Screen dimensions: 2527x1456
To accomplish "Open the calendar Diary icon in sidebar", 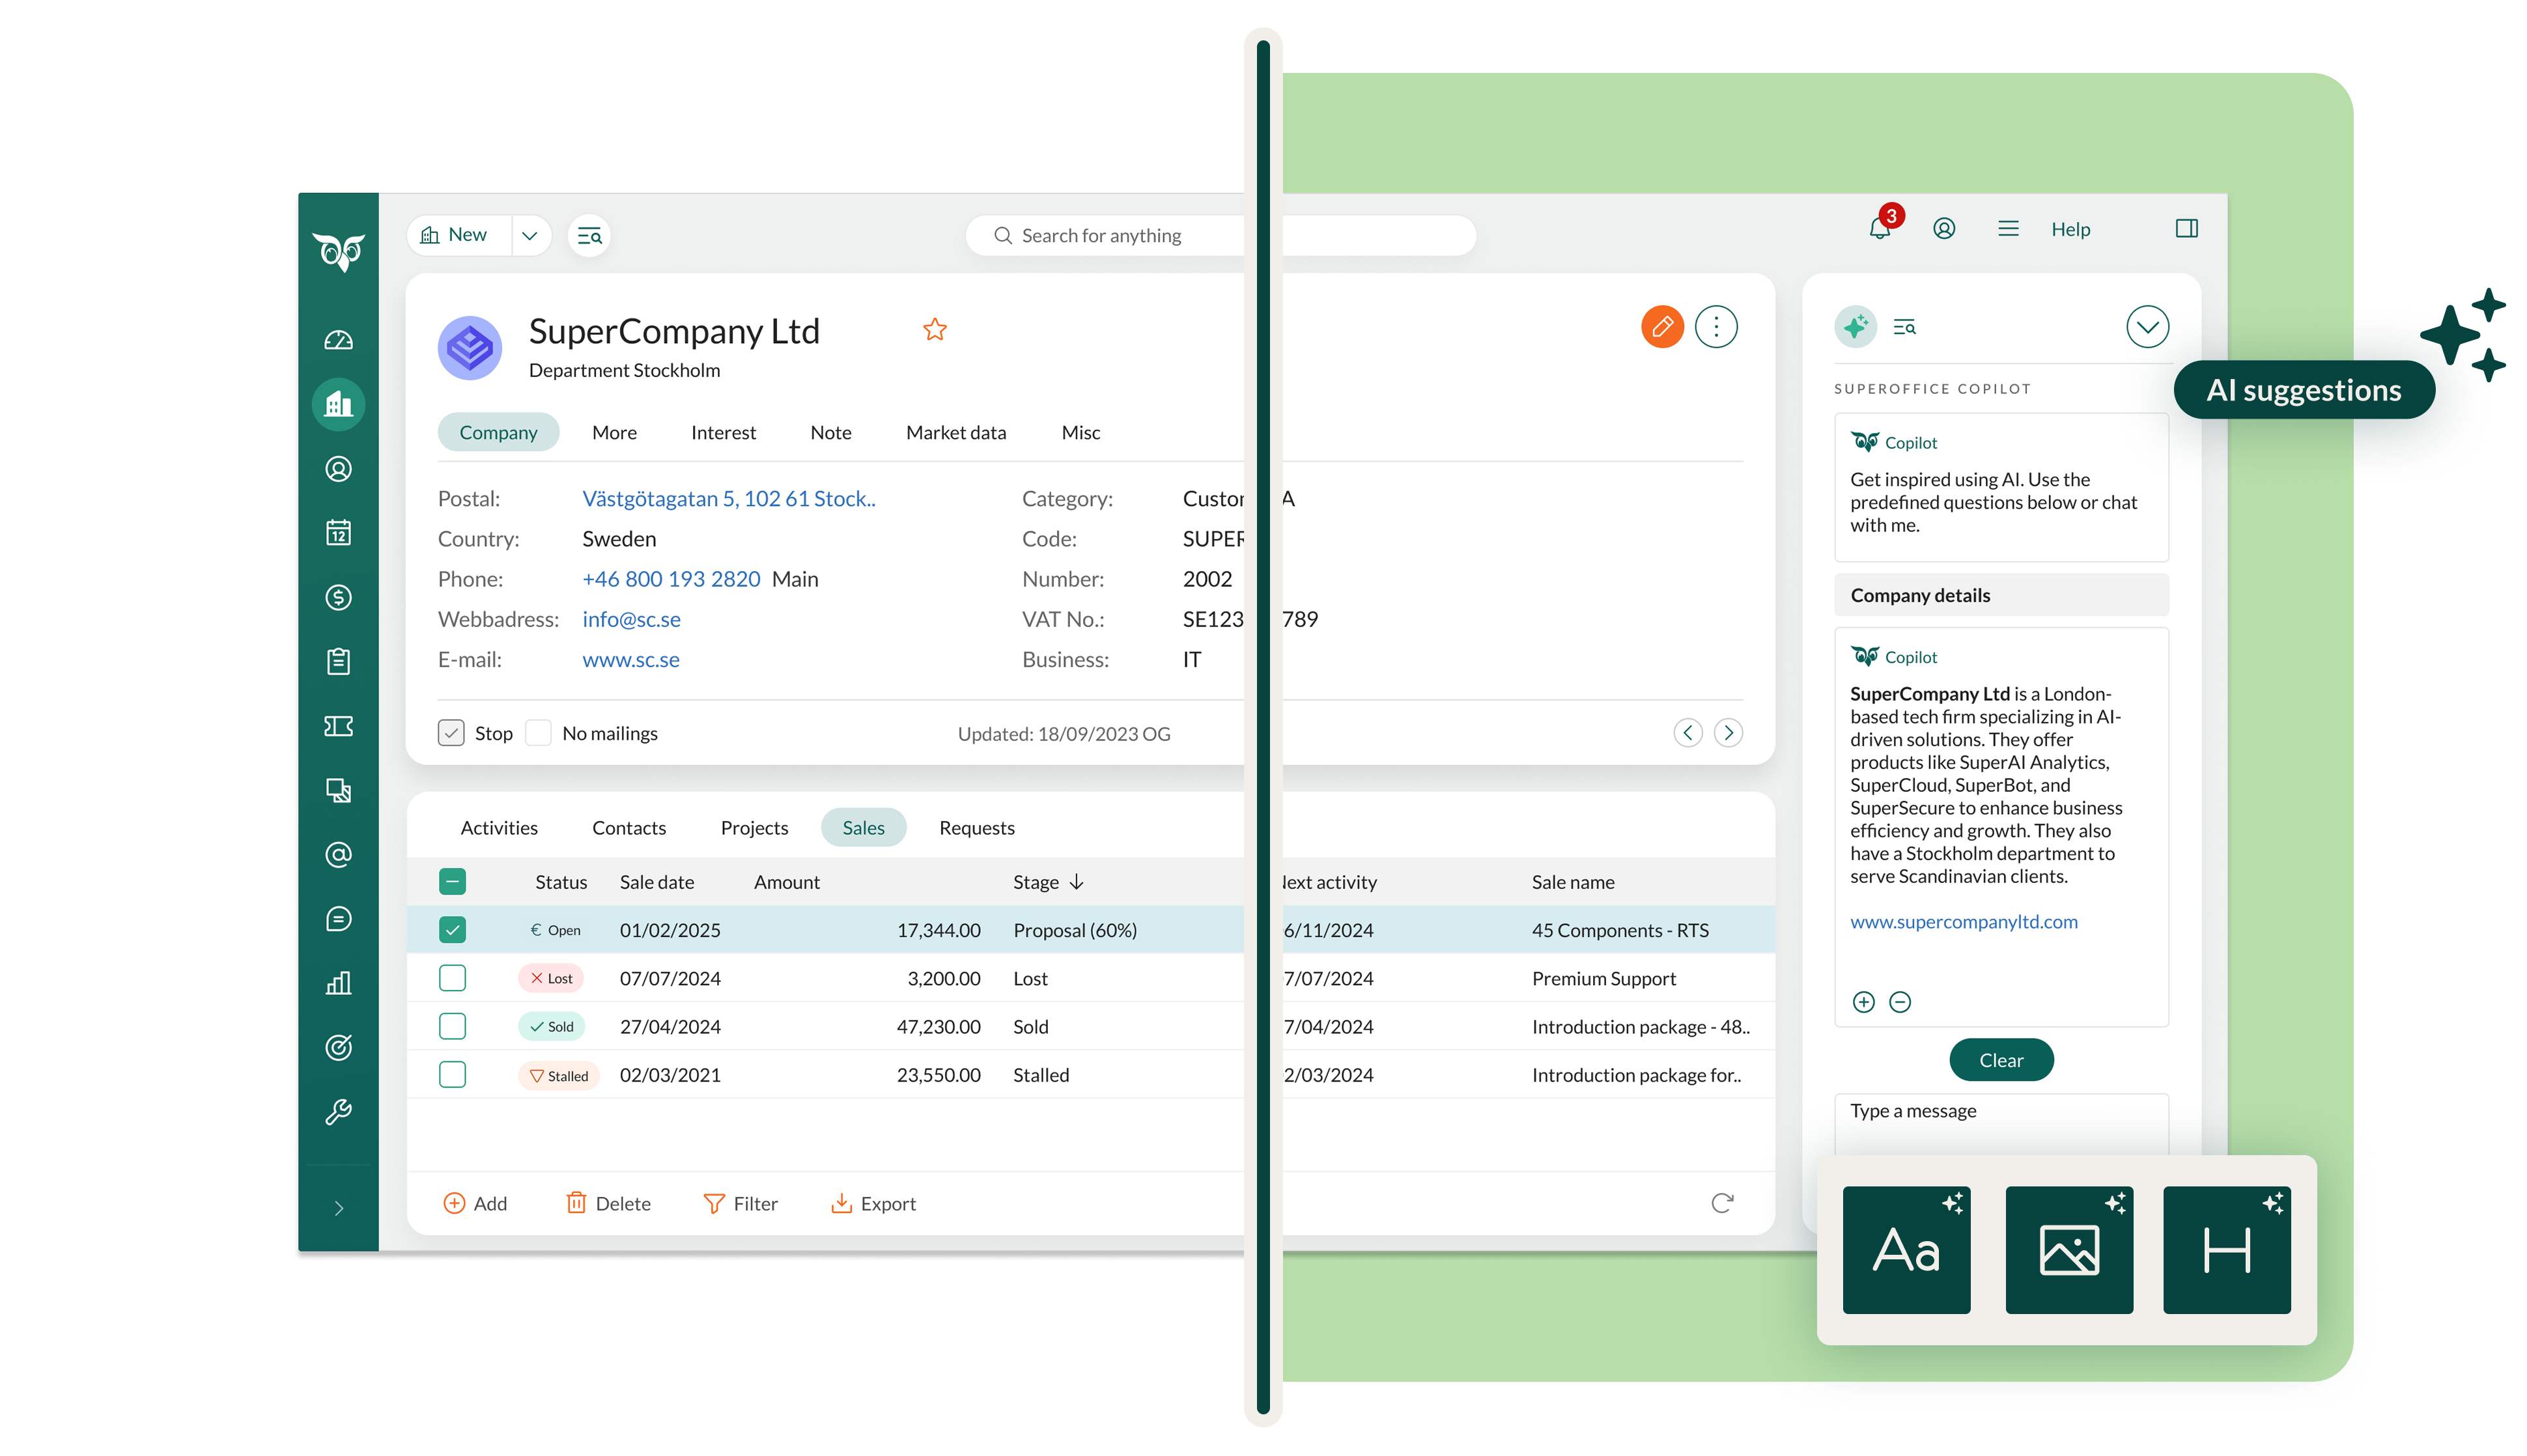I will point(339,532).
